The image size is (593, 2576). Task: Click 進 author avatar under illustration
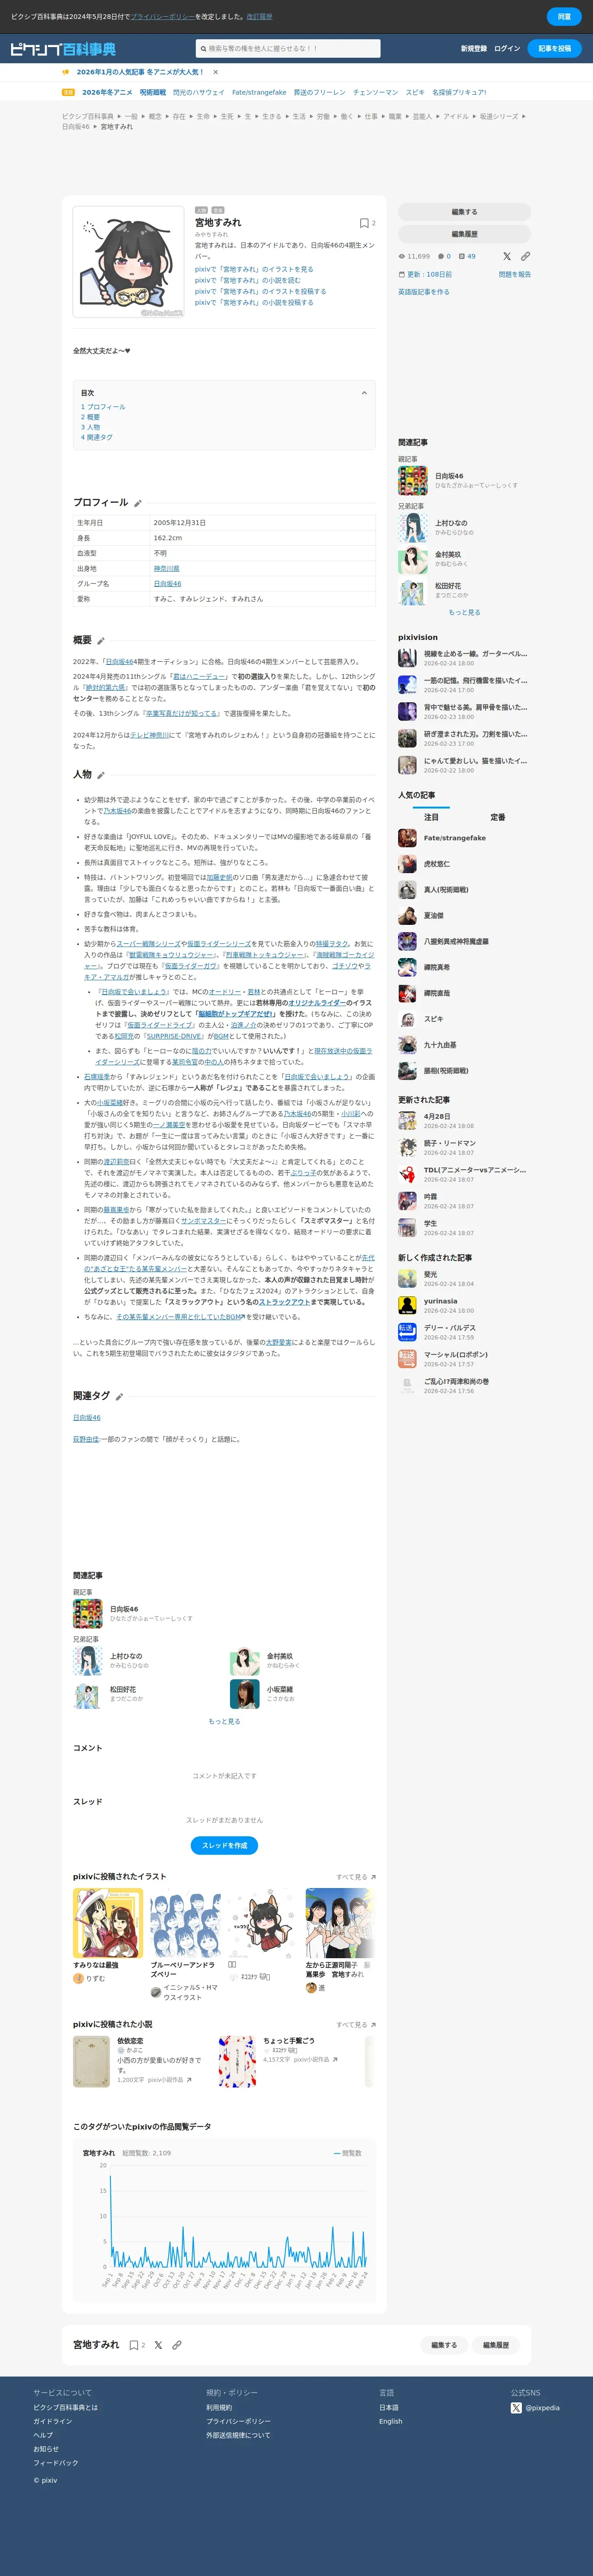coord(311,1988)
